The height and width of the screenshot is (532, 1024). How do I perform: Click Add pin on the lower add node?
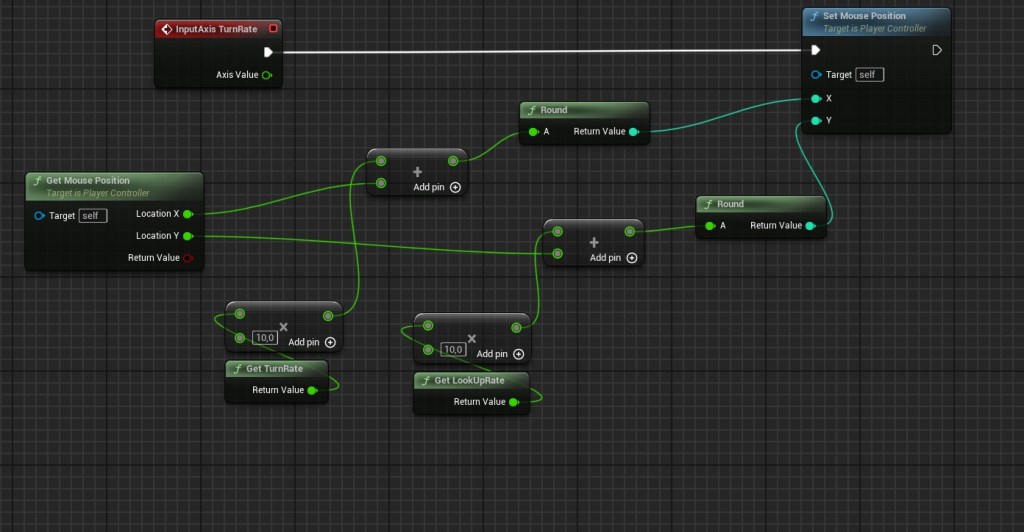pos(613,258)
